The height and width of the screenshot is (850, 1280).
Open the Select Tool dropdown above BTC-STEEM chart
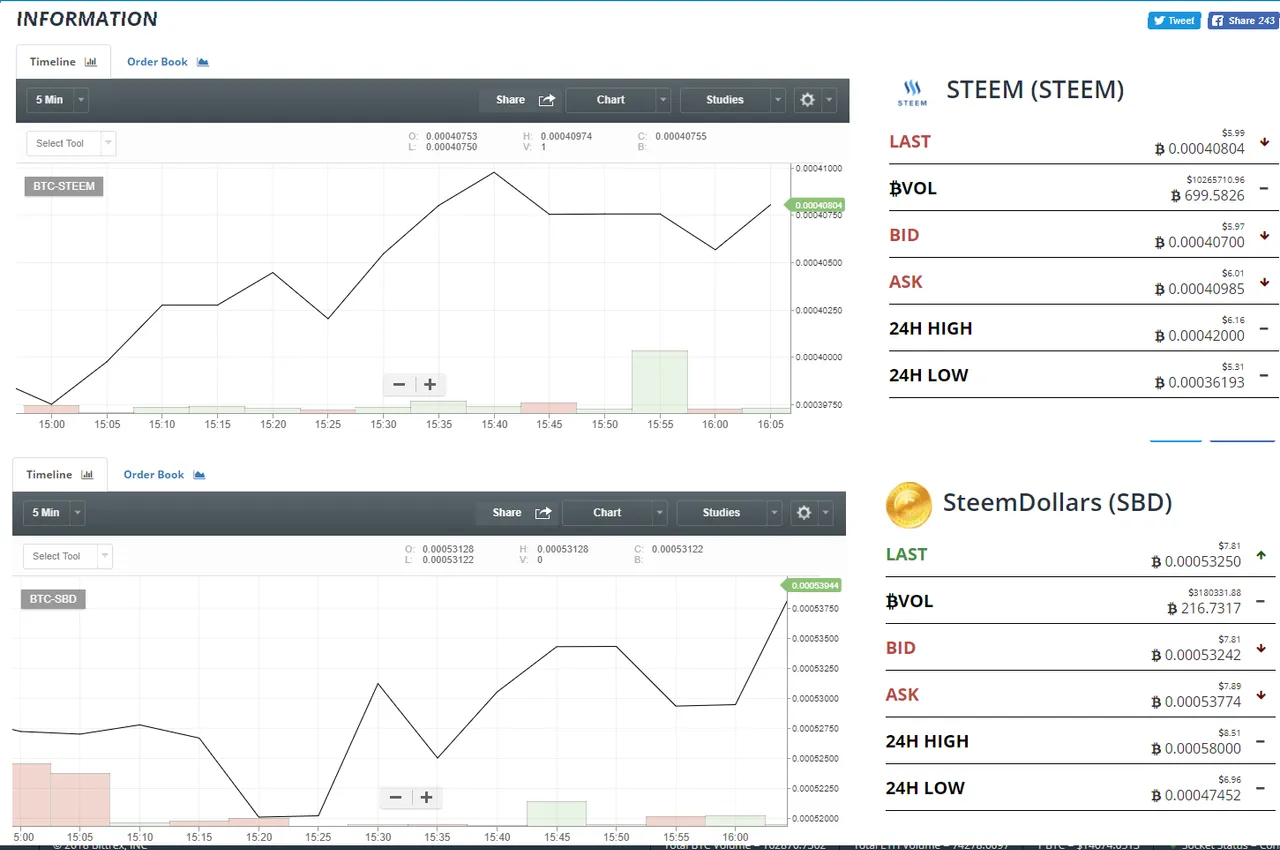coord(71,144)
